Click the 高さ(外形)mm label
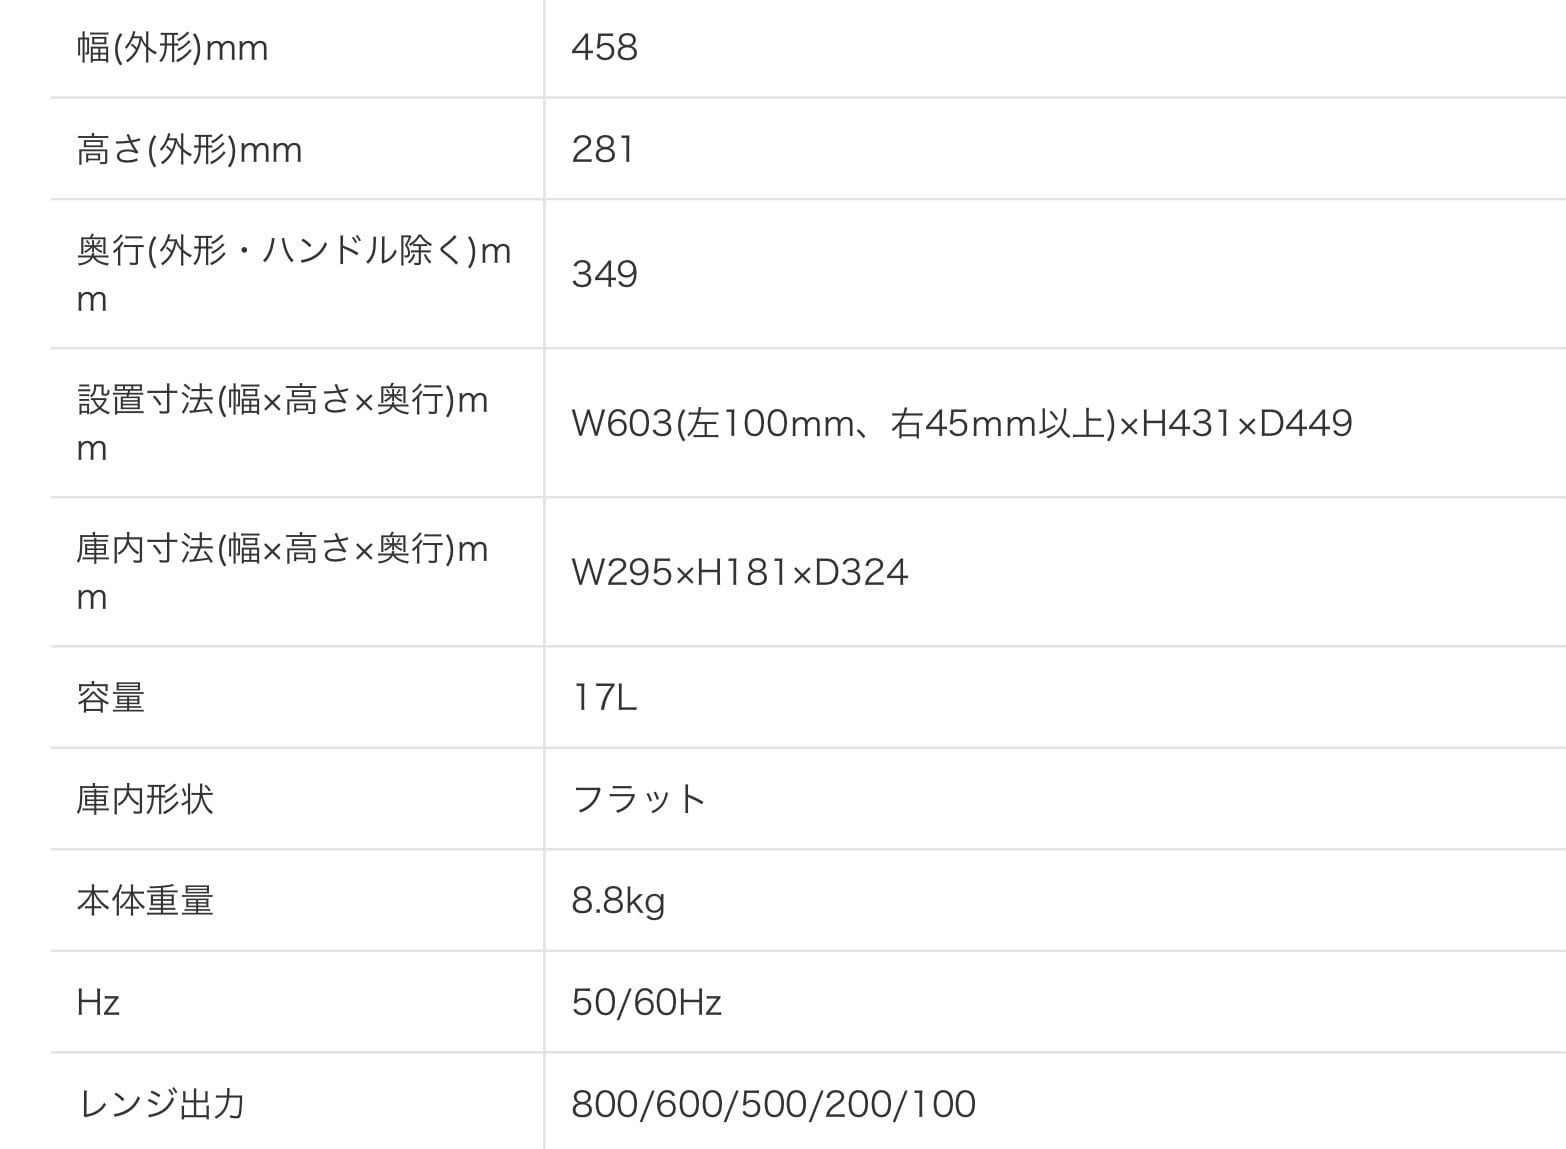This screenshot has width=1566, height=1149. [x=189, y=150]
